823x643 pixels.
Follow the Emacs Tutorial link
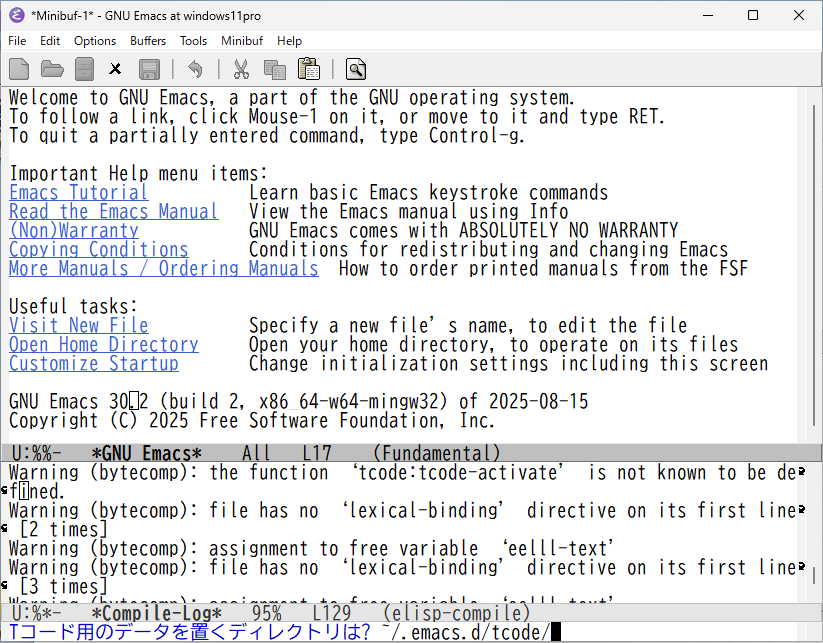click(79, 193)
